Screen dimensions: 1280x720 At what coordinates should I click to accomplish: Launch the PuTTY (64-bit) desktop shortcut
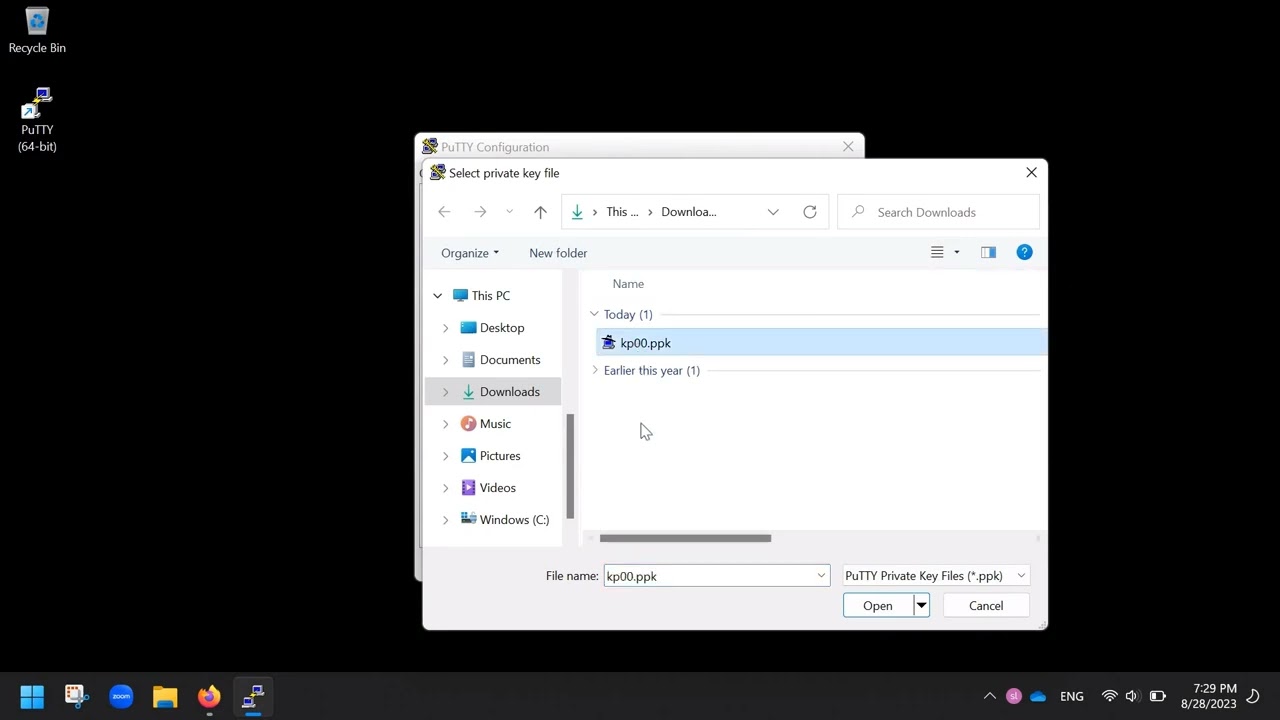[37, 120]
